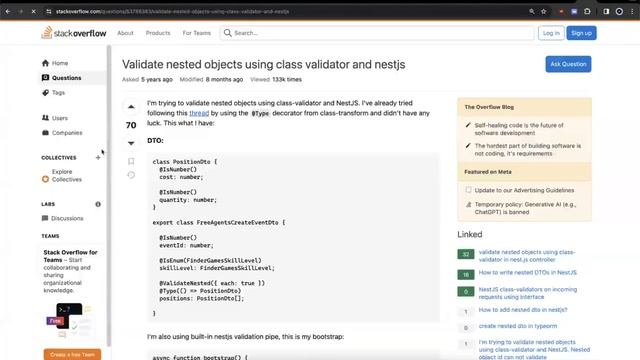Open linked 'NestJS class-validators on incoming requests'
Viewport: 640px width, 360px height.
click(528, 293)
